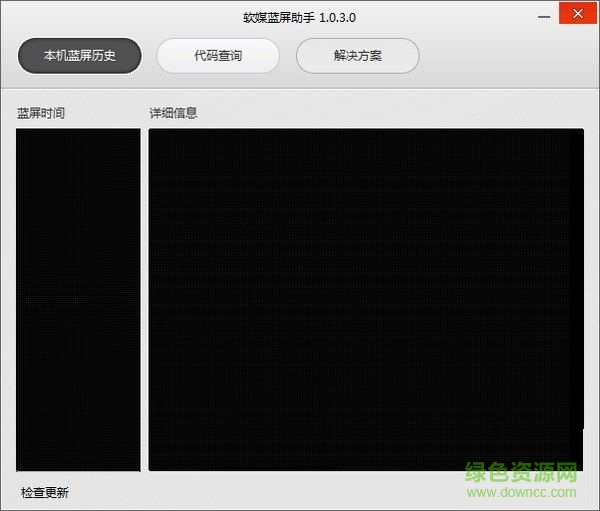The image size is (600, 511).
Task: Click inside the 蓝屏时间 list panel
Action: tap(78, 298)
